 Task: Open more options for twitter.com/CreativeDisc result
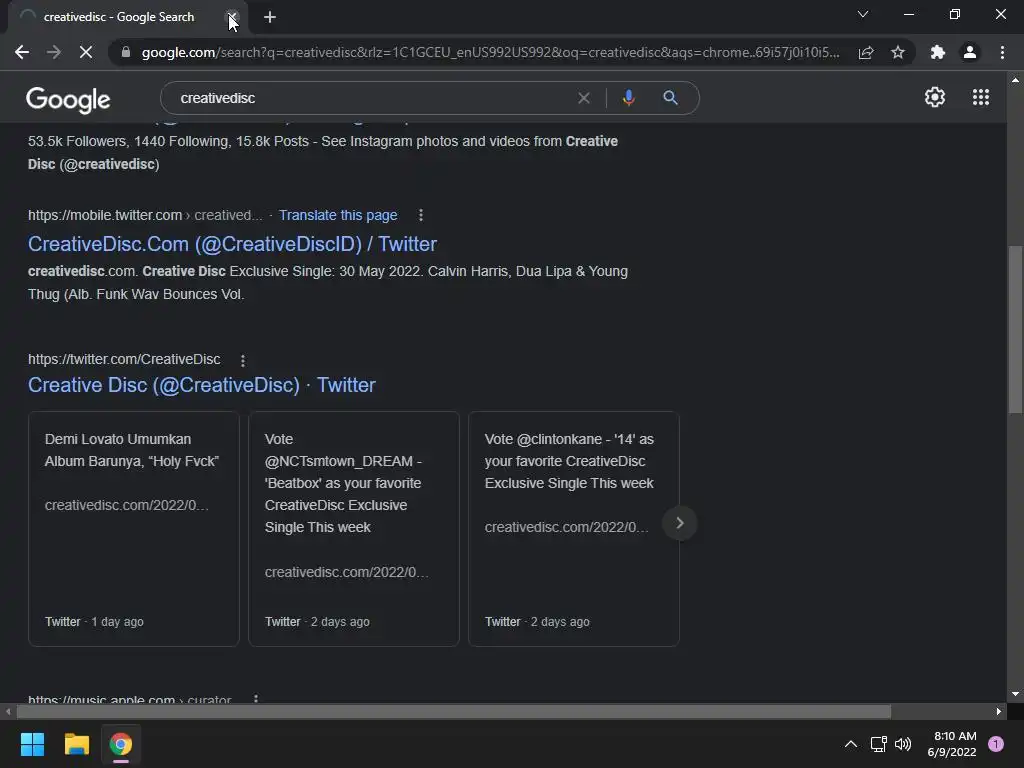pyautogui.click(x=243, y=360)
